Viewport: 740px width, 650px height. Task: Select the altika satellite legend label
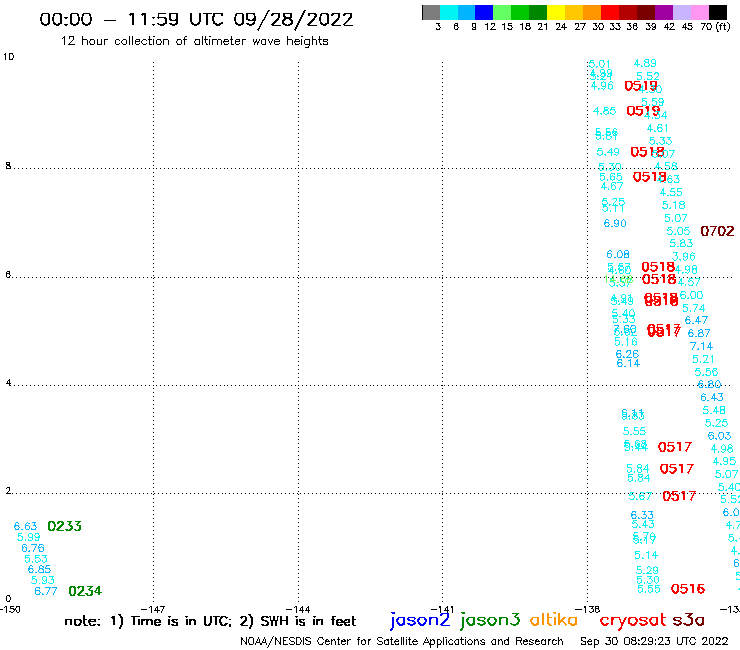click(x=554, y=619)
